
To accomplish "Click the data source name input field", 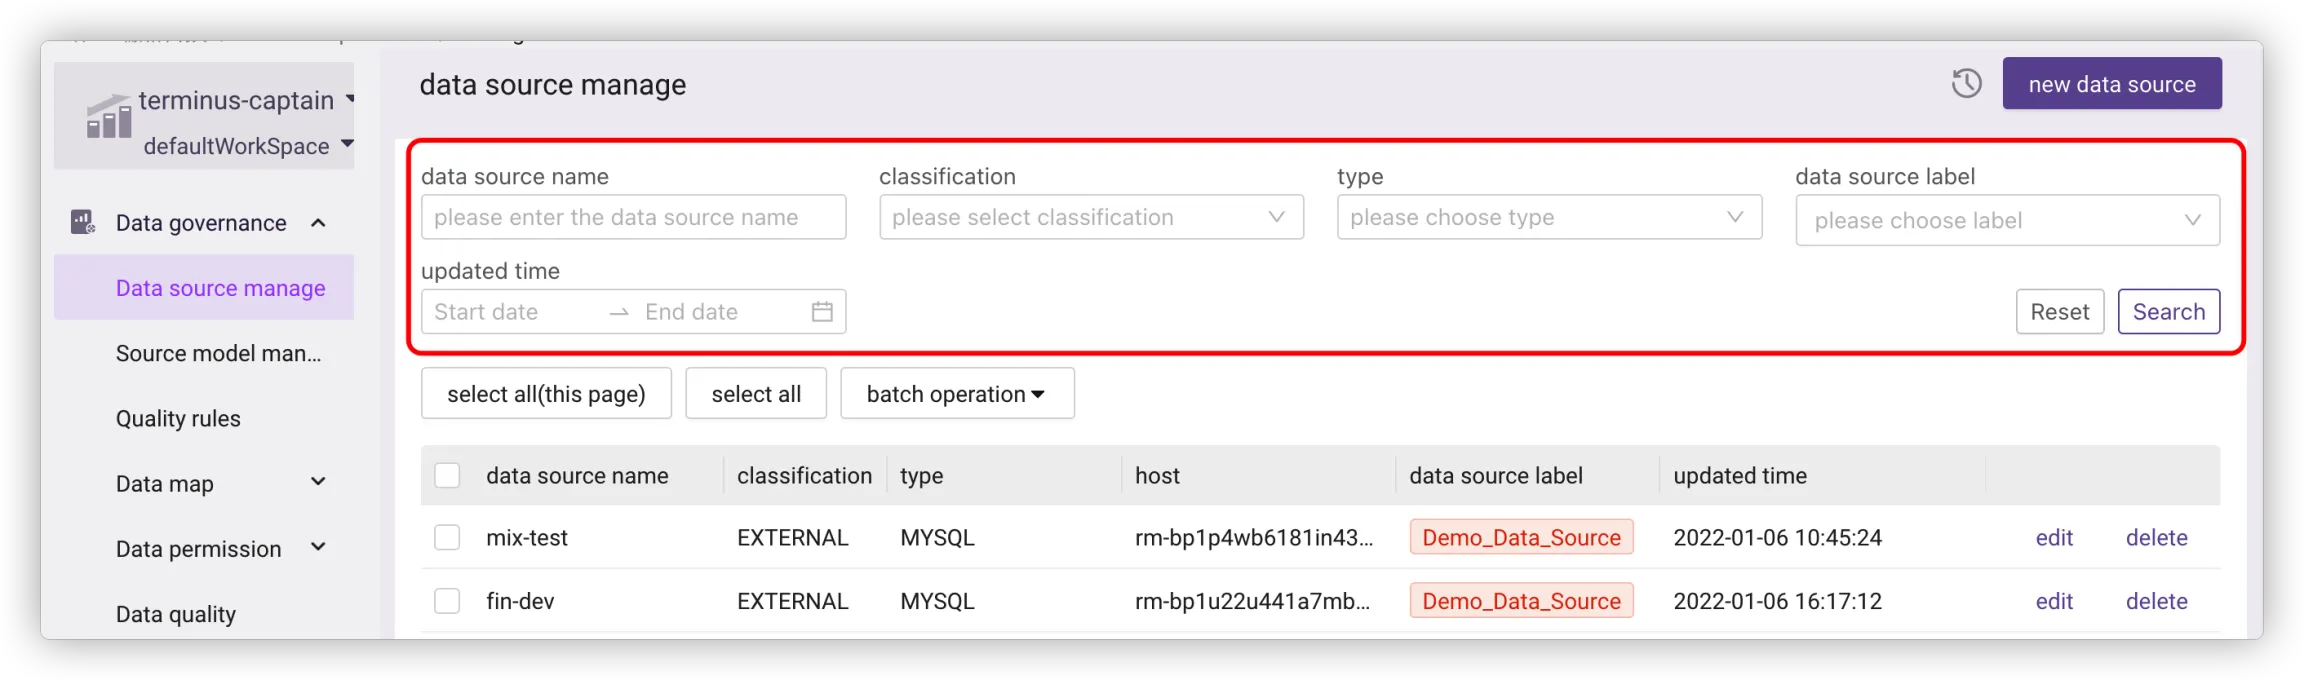I will pos(633,217).
